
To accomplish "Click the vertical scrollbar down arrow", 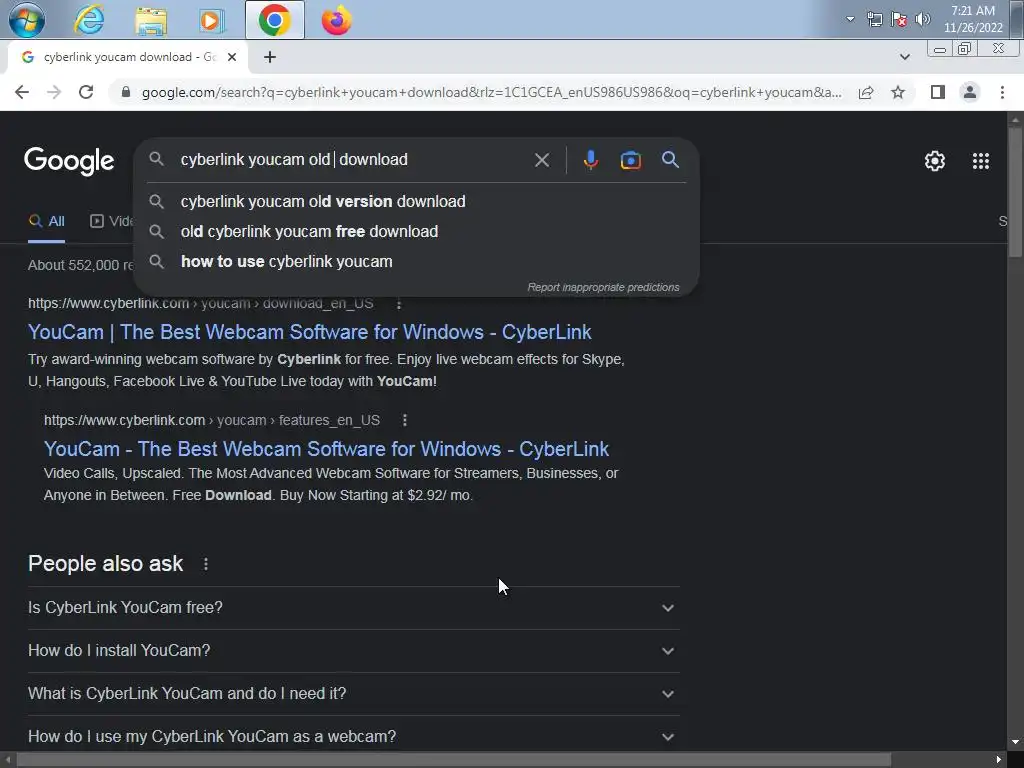I will click(x=1015, y=743).
